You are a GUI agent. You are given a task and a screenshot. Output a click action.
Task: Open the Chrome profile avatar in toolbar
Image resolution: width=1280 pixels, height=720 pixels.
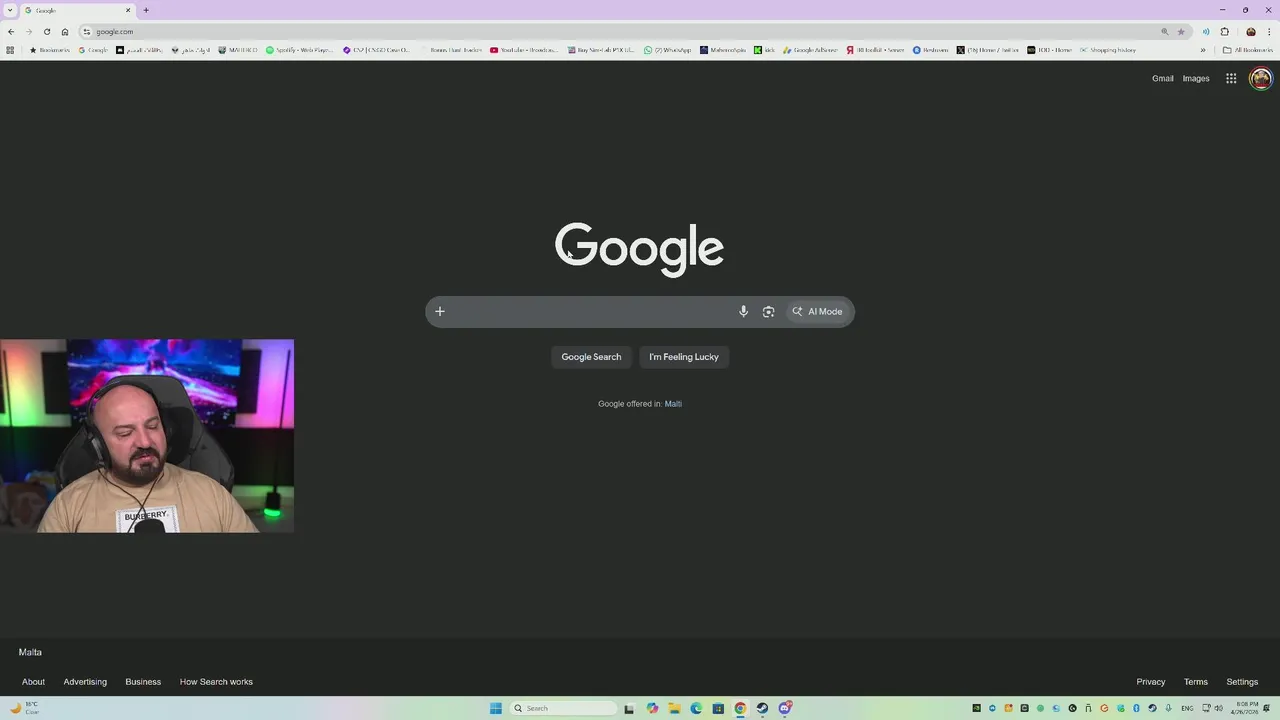click(1250, 31)
